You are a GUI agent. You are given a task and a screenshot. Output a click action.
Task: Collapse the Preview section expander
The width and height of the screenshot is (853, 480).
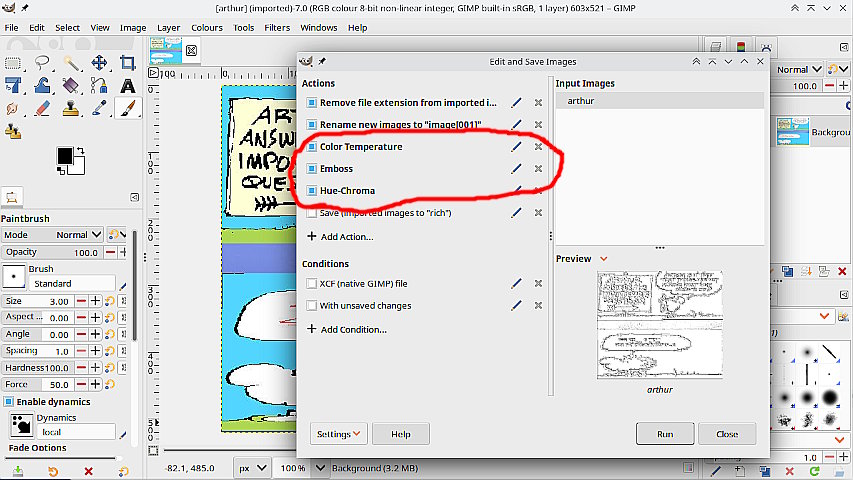click(603, 259)
